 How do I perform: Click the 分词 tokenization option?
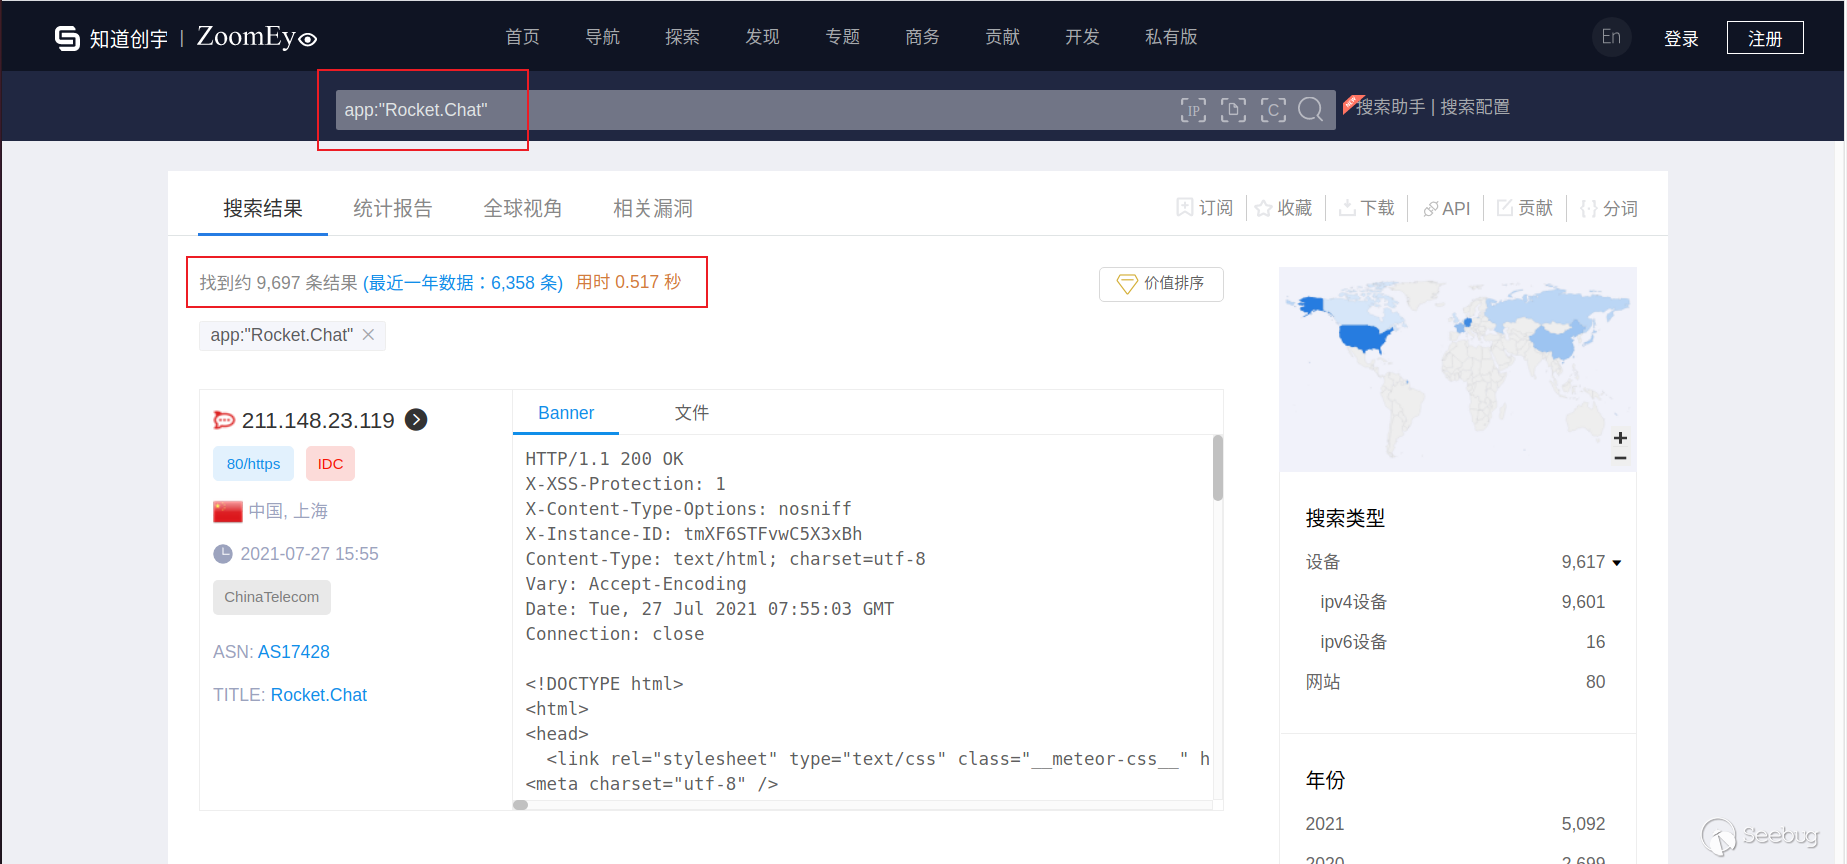(1608, 208)
